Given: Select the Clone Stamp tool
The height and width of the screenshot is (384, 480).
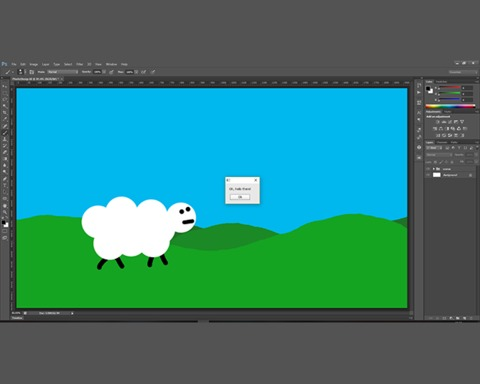Looking at the screenshot, I should (x=5, y=139).
